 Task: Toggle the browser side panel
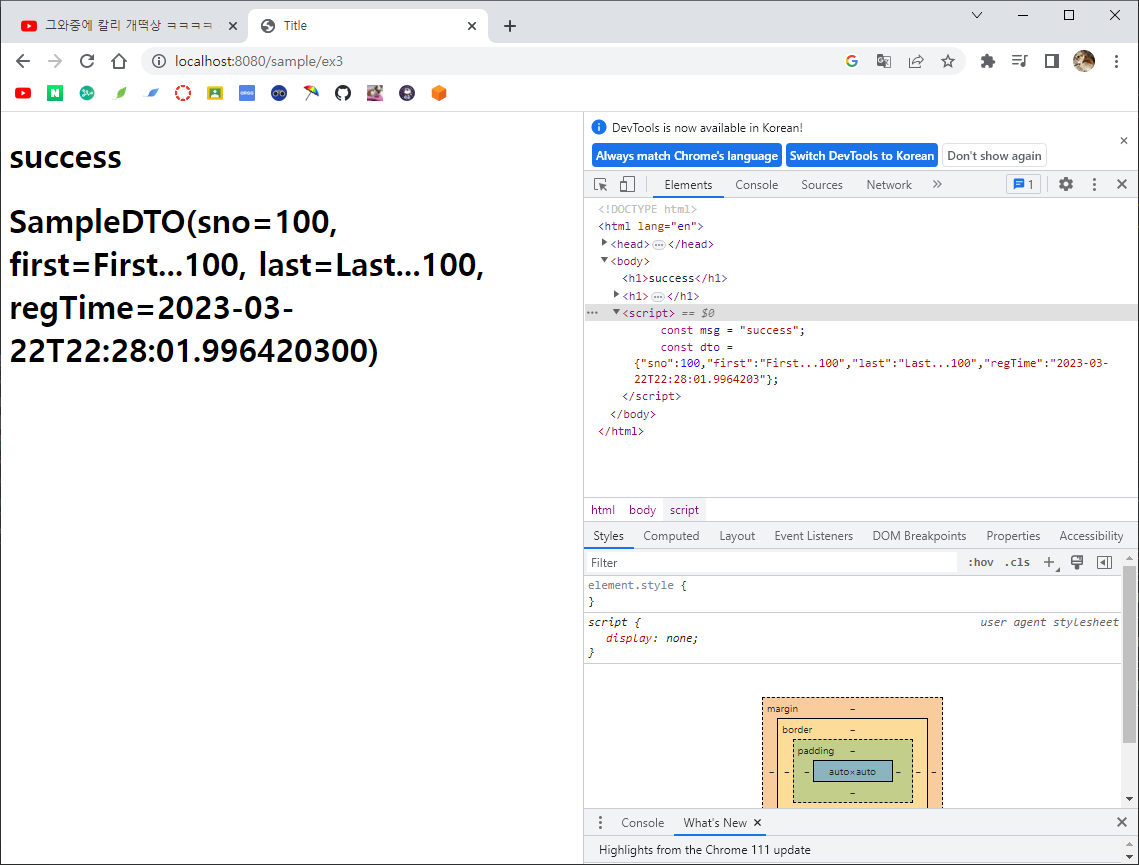(1051, 61)
